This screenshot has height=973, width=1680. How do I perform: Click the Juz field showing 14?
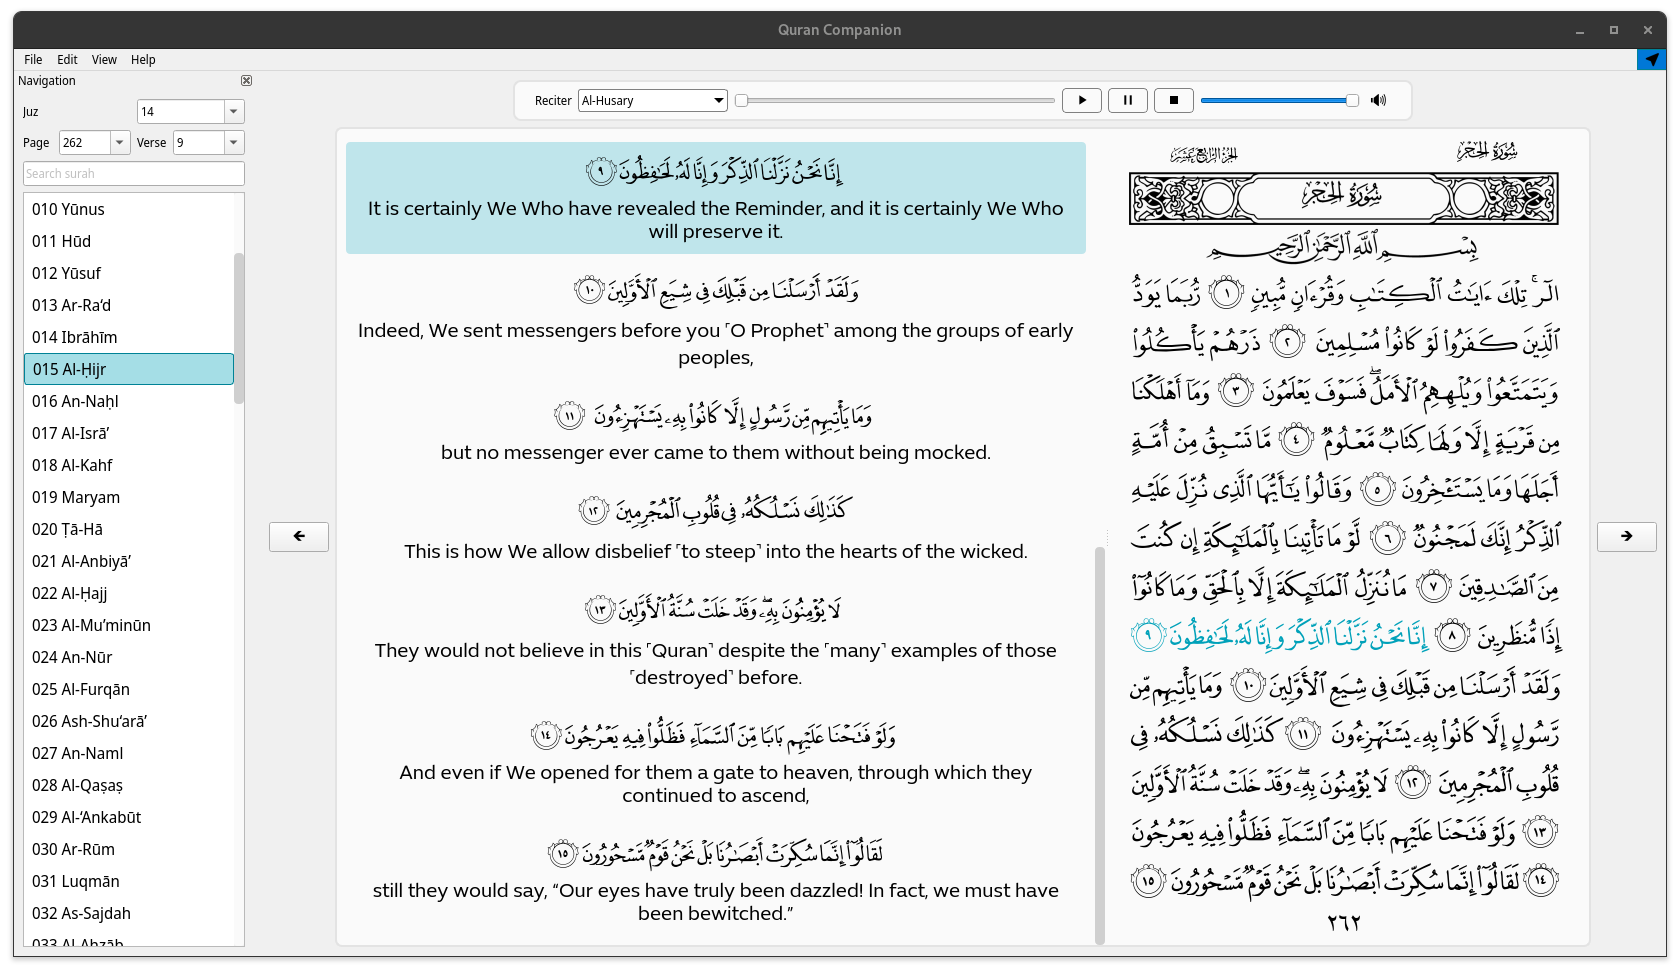(181, 112)
